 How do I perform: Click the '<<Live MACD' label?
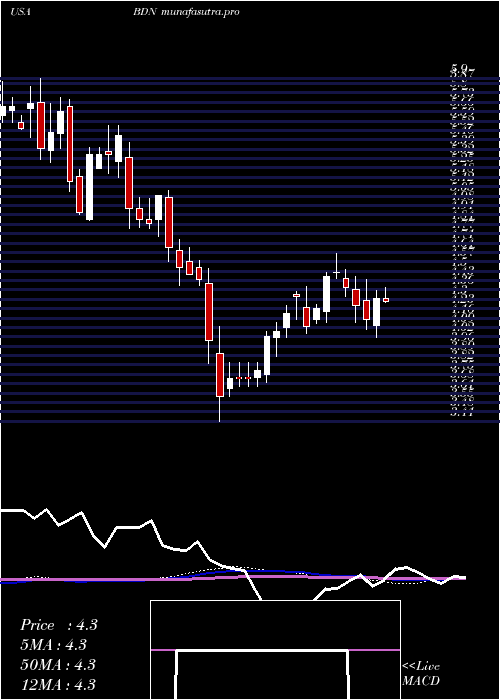[421, 674]
